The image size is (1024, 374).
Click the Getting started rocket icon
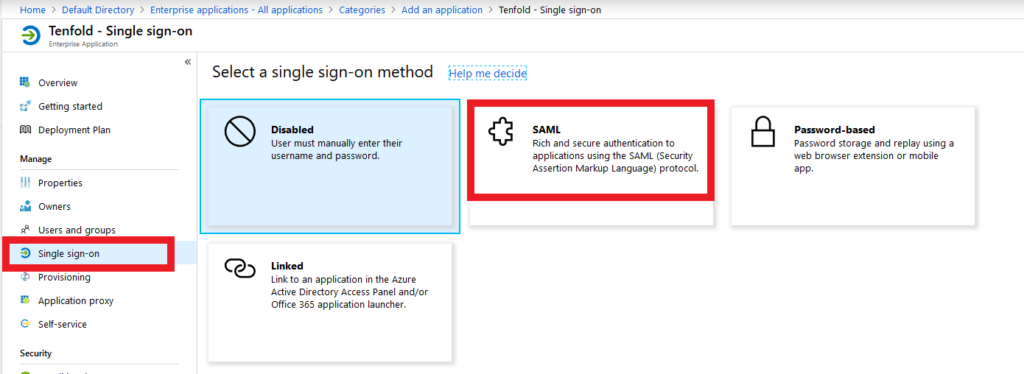click(25, 106)
